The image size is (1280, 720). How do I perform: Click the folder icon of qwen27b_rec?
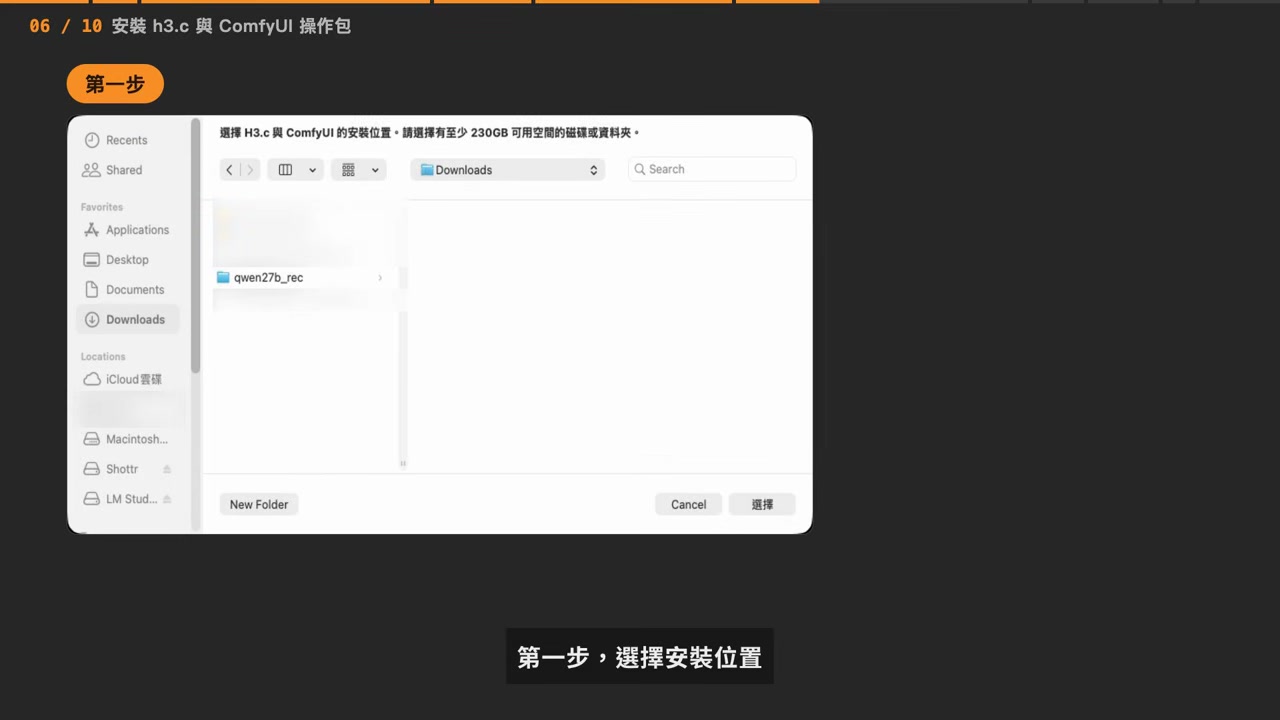coord(223,277)
